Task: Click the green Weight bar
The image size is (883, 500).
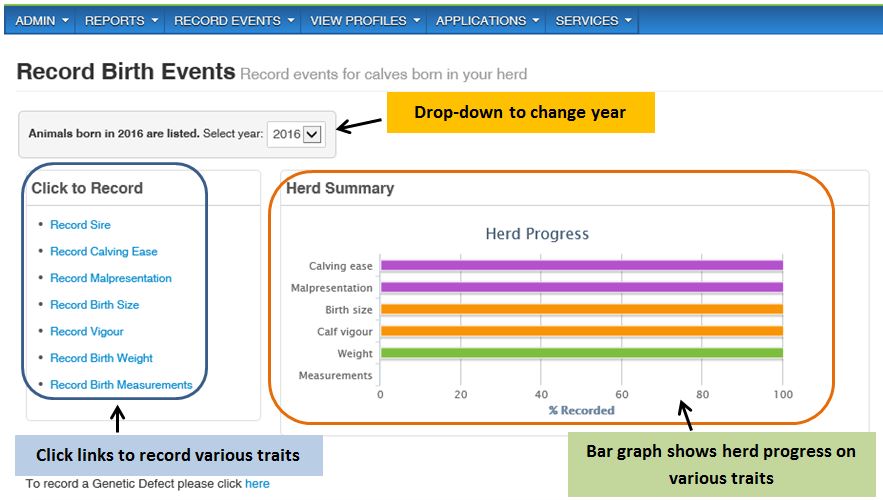Action: tap(582, 353)
